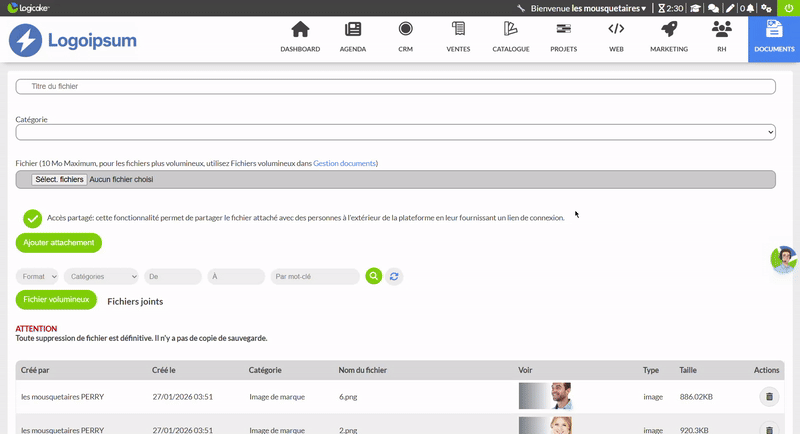Viewport: 800px width, 434px height.
Task: Click the Titre du fichier input field
Action: coord(395,87)
